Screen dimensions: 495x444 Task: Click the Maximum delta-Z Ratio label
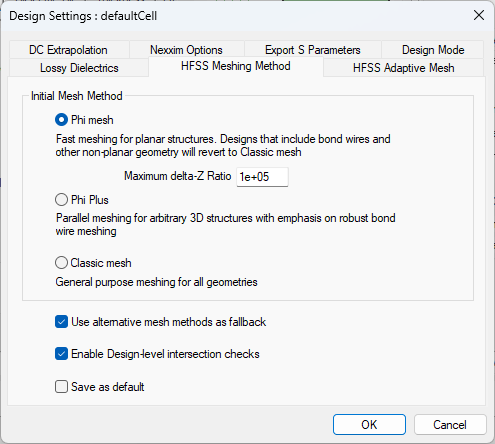click(x=178, y=176)
